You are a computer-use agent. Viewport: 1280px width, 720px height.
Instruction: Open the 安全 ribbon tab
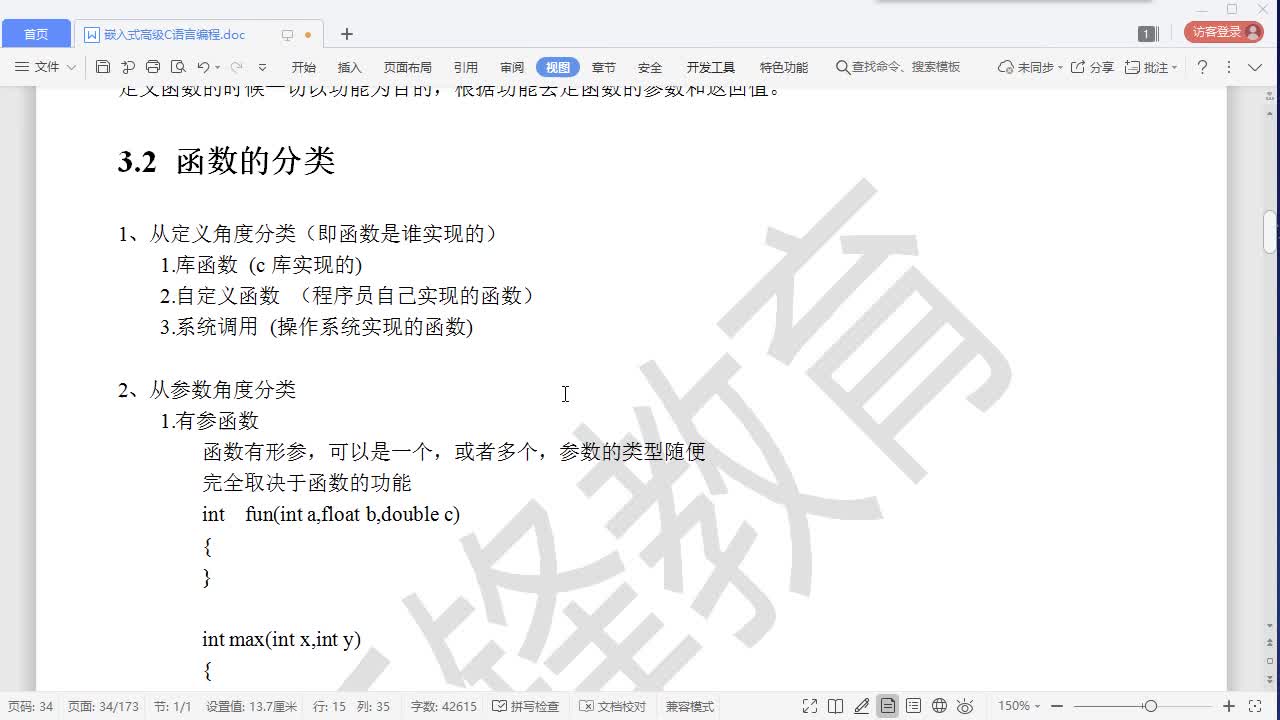pyautogui.click(x=650, y=67)
